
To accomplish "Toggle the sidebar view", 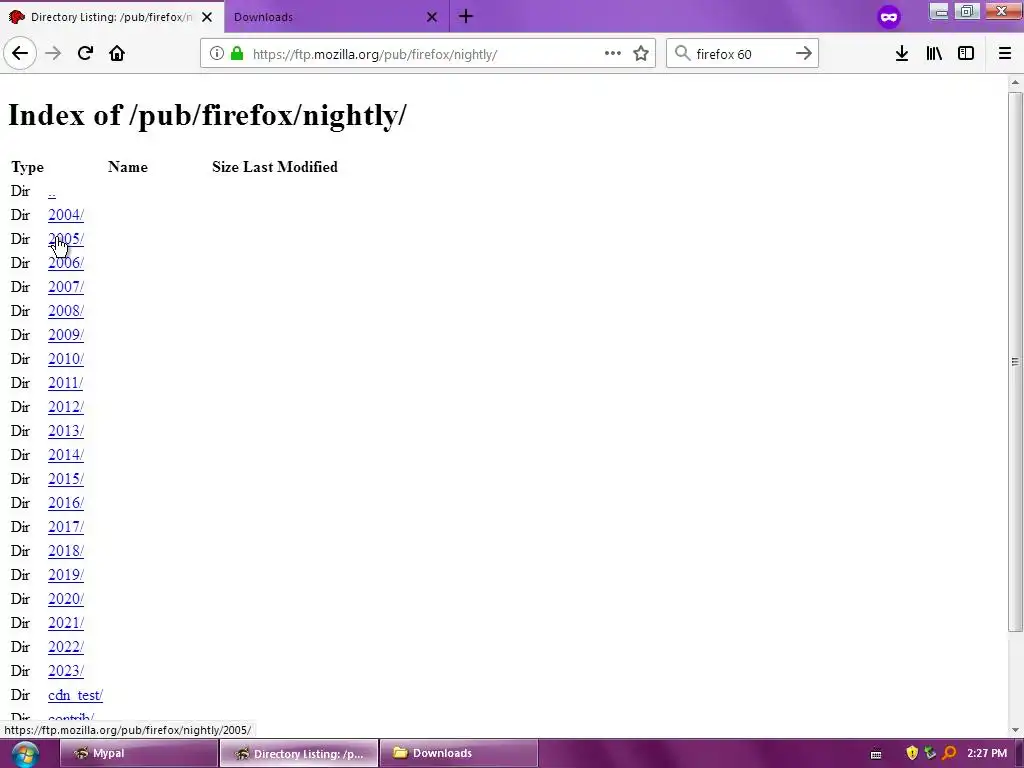I will pos(966,54).
